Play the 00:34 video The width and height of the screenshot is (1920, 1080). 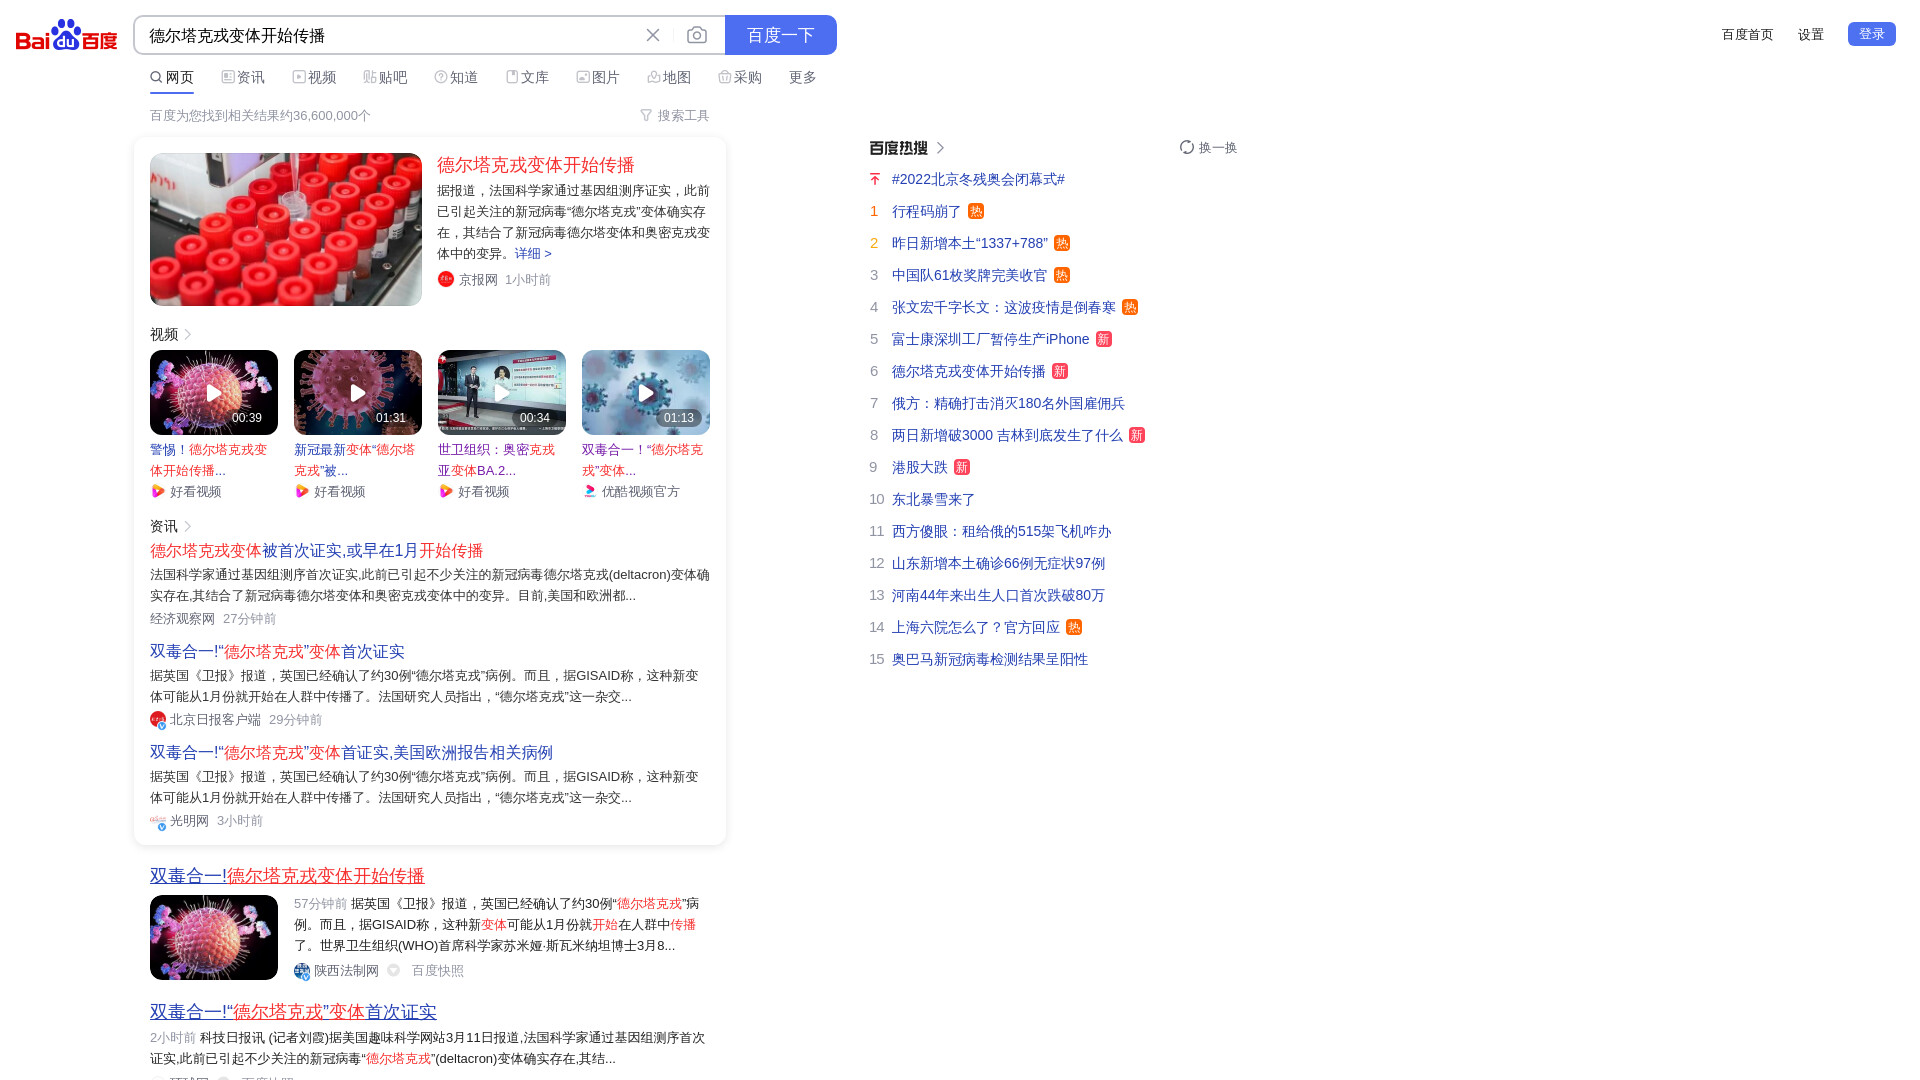502,392
